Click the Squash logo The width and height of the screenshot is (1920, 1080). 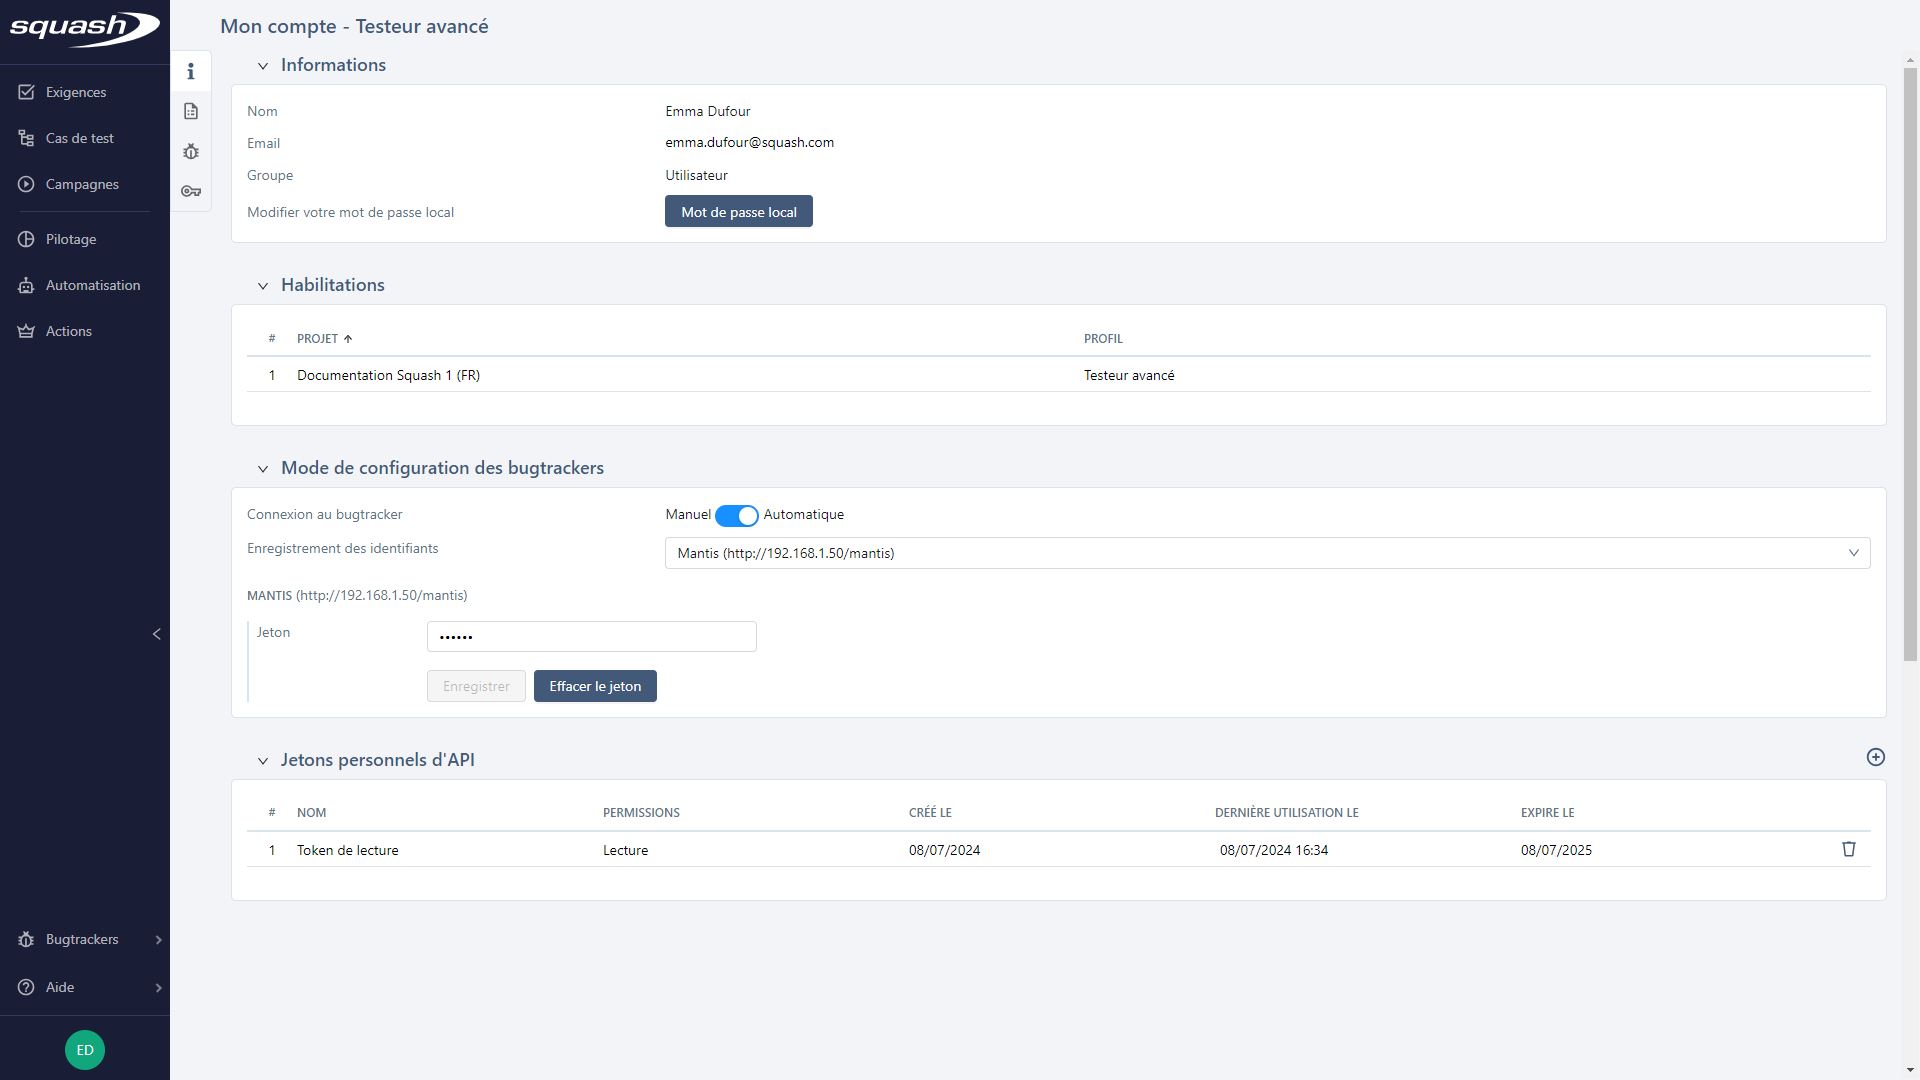[x=85, y=28]
